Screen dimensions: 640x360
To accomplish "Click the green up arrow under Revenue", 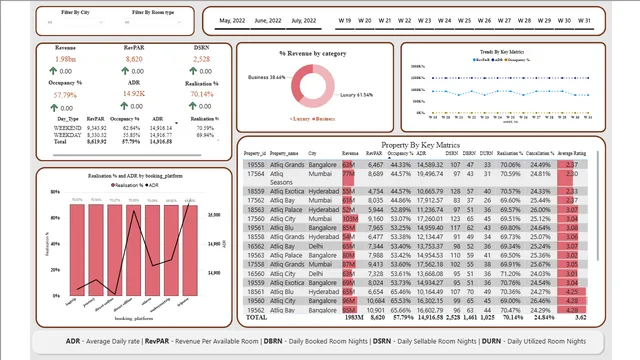I will coord(53,71).
